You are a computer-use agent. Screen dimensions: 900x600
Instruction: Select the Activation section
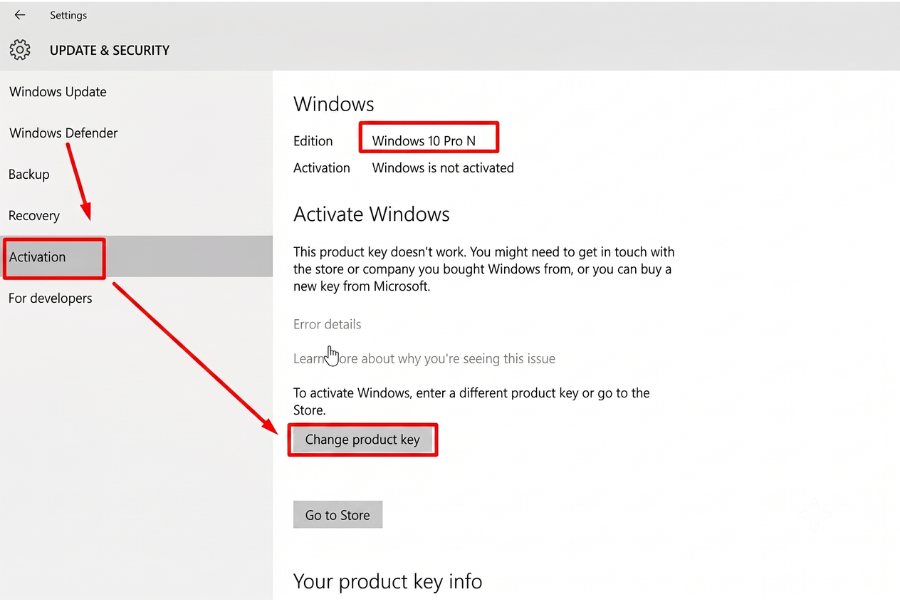[137, 257]
